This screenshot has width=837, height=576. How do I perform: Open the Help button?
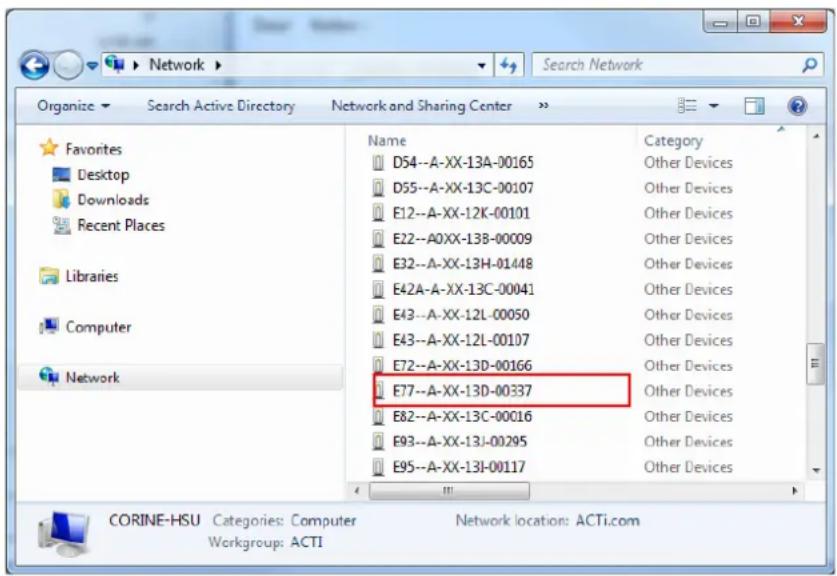point(797,106)
